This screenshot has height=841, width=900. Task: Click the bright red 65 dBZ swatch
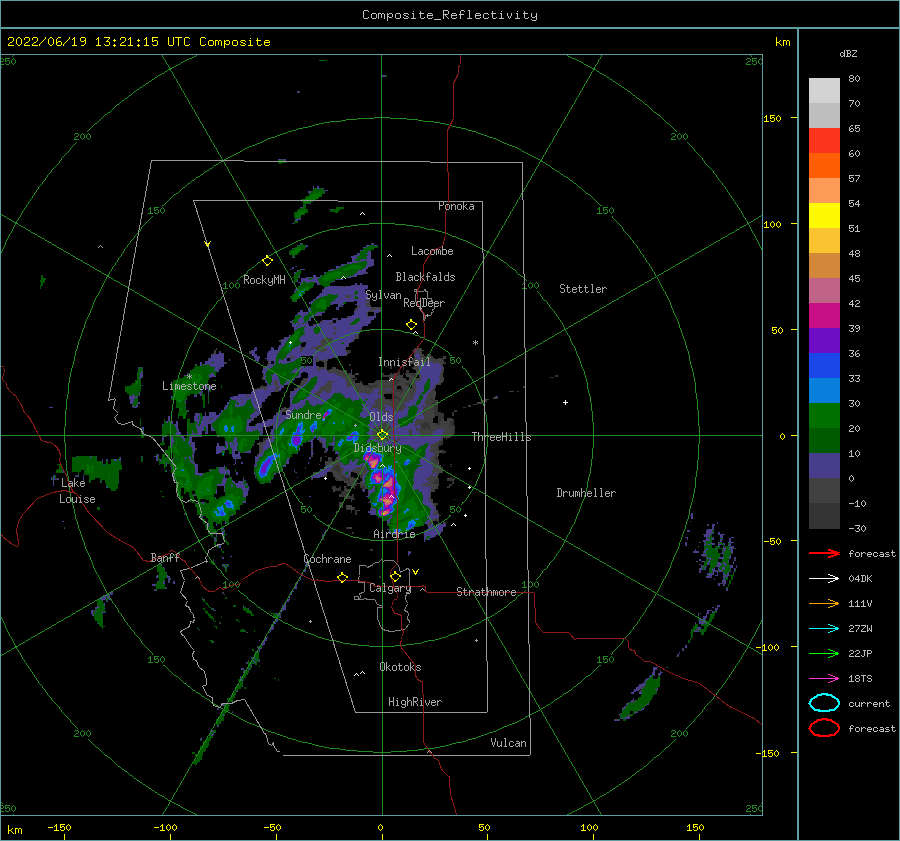(824, 141)
